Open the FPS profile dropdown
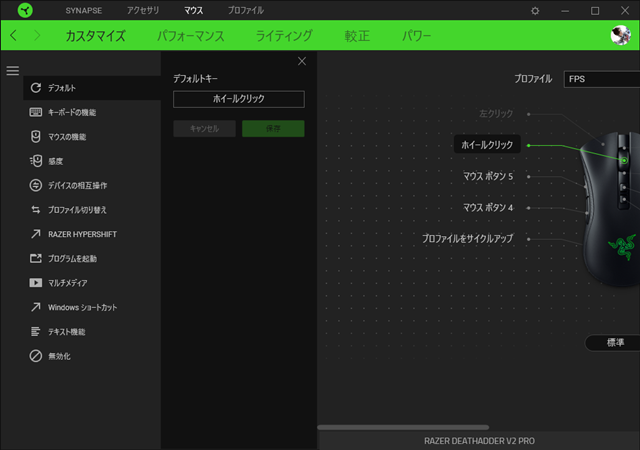Screen dimensions: 640x450 602,79
